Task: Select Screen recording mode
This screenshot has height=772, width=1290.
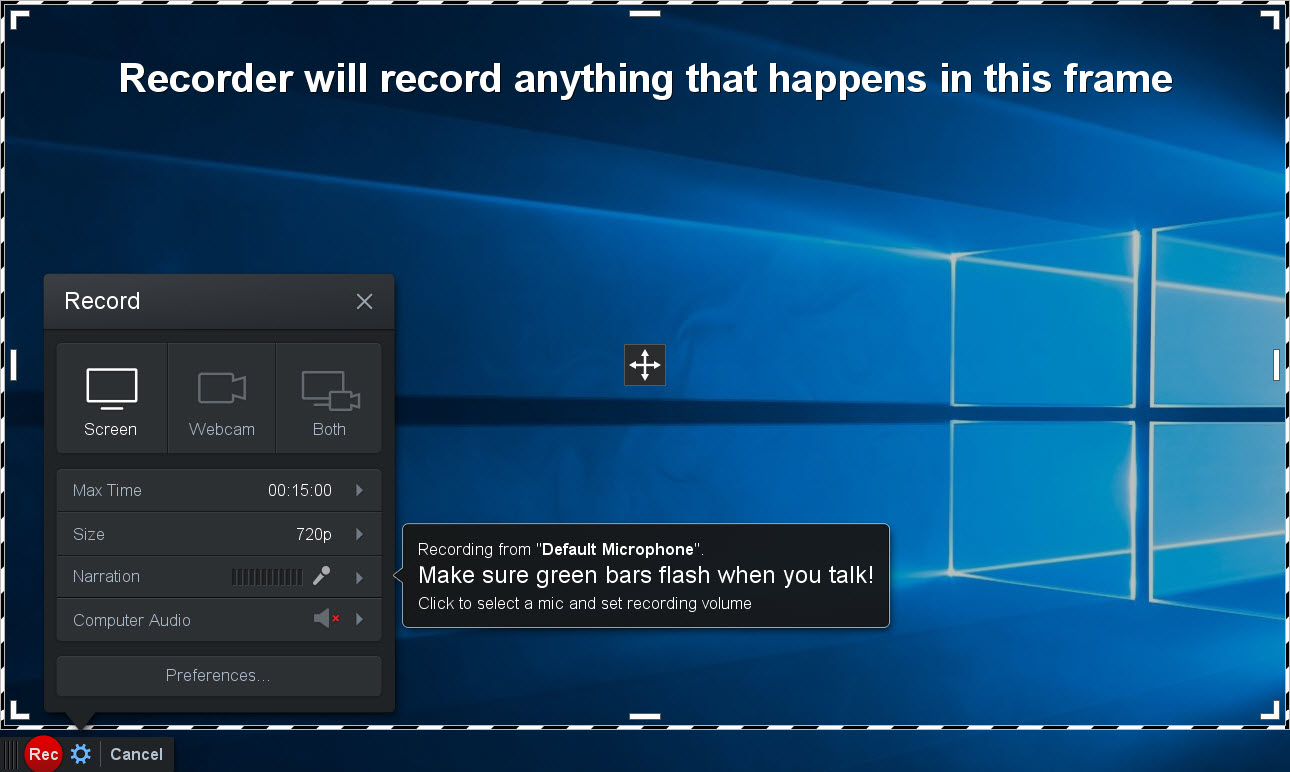Action: (x=112, y=398)
